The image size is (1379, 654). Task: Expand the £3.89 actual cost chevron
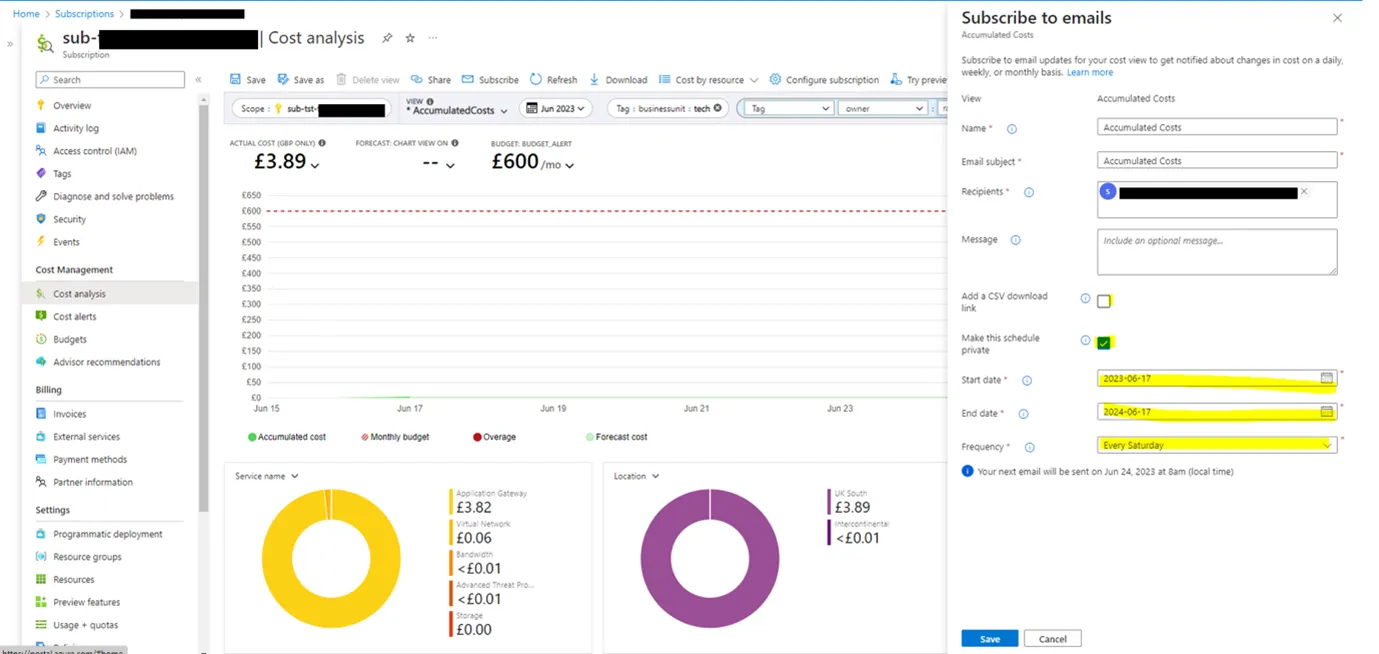click(315, 166)
